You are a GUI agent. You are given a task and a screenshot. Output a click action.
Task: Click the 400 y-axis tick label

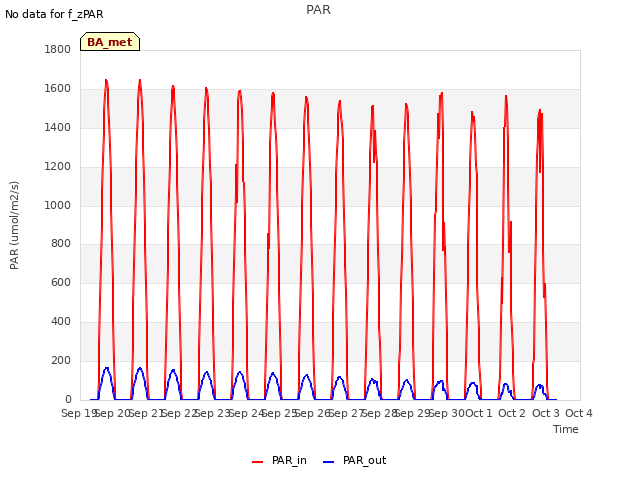pyautogui.click(x=61, y=322)
